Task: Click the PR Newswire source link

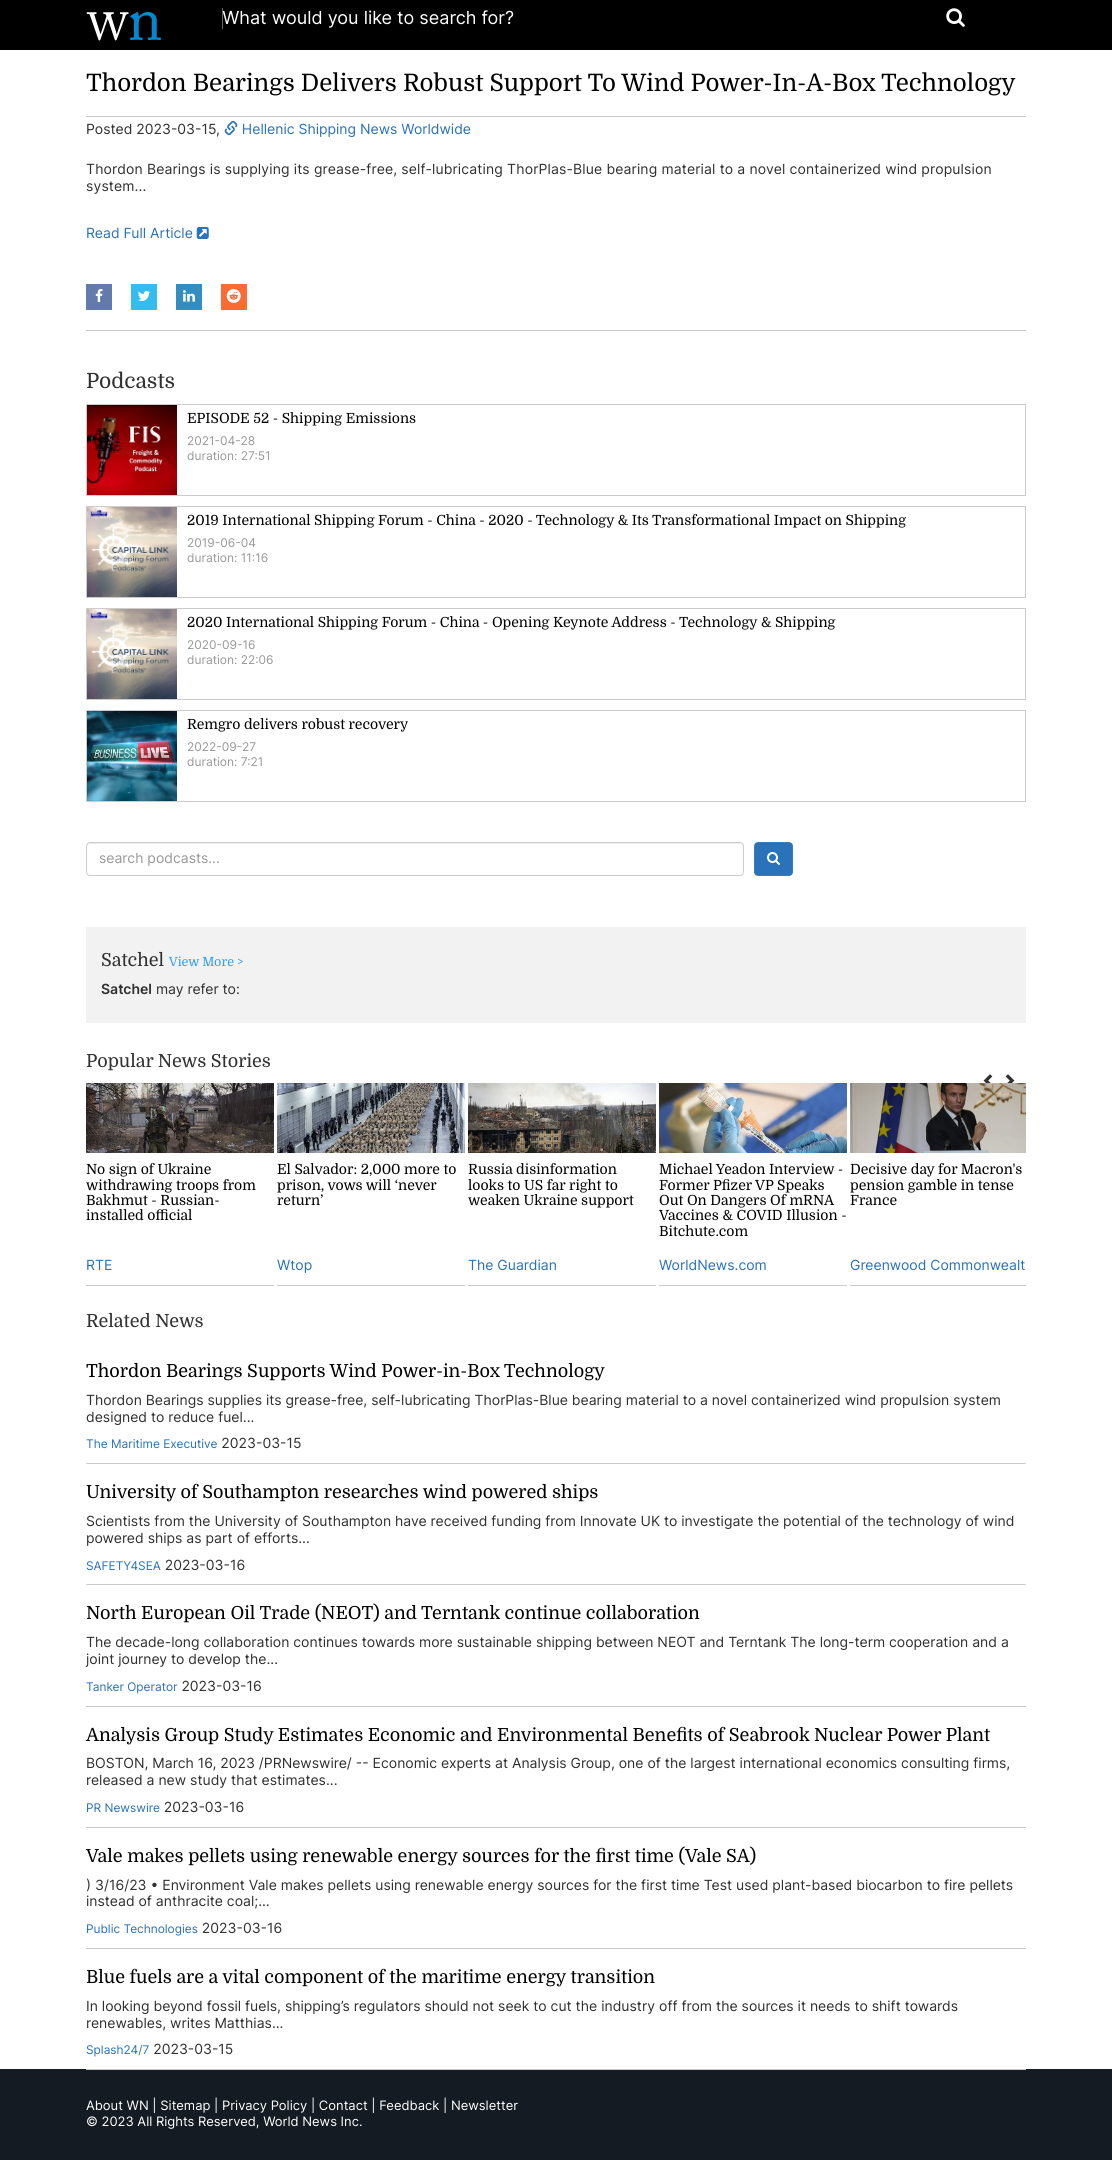Action: coord(123,1808)
